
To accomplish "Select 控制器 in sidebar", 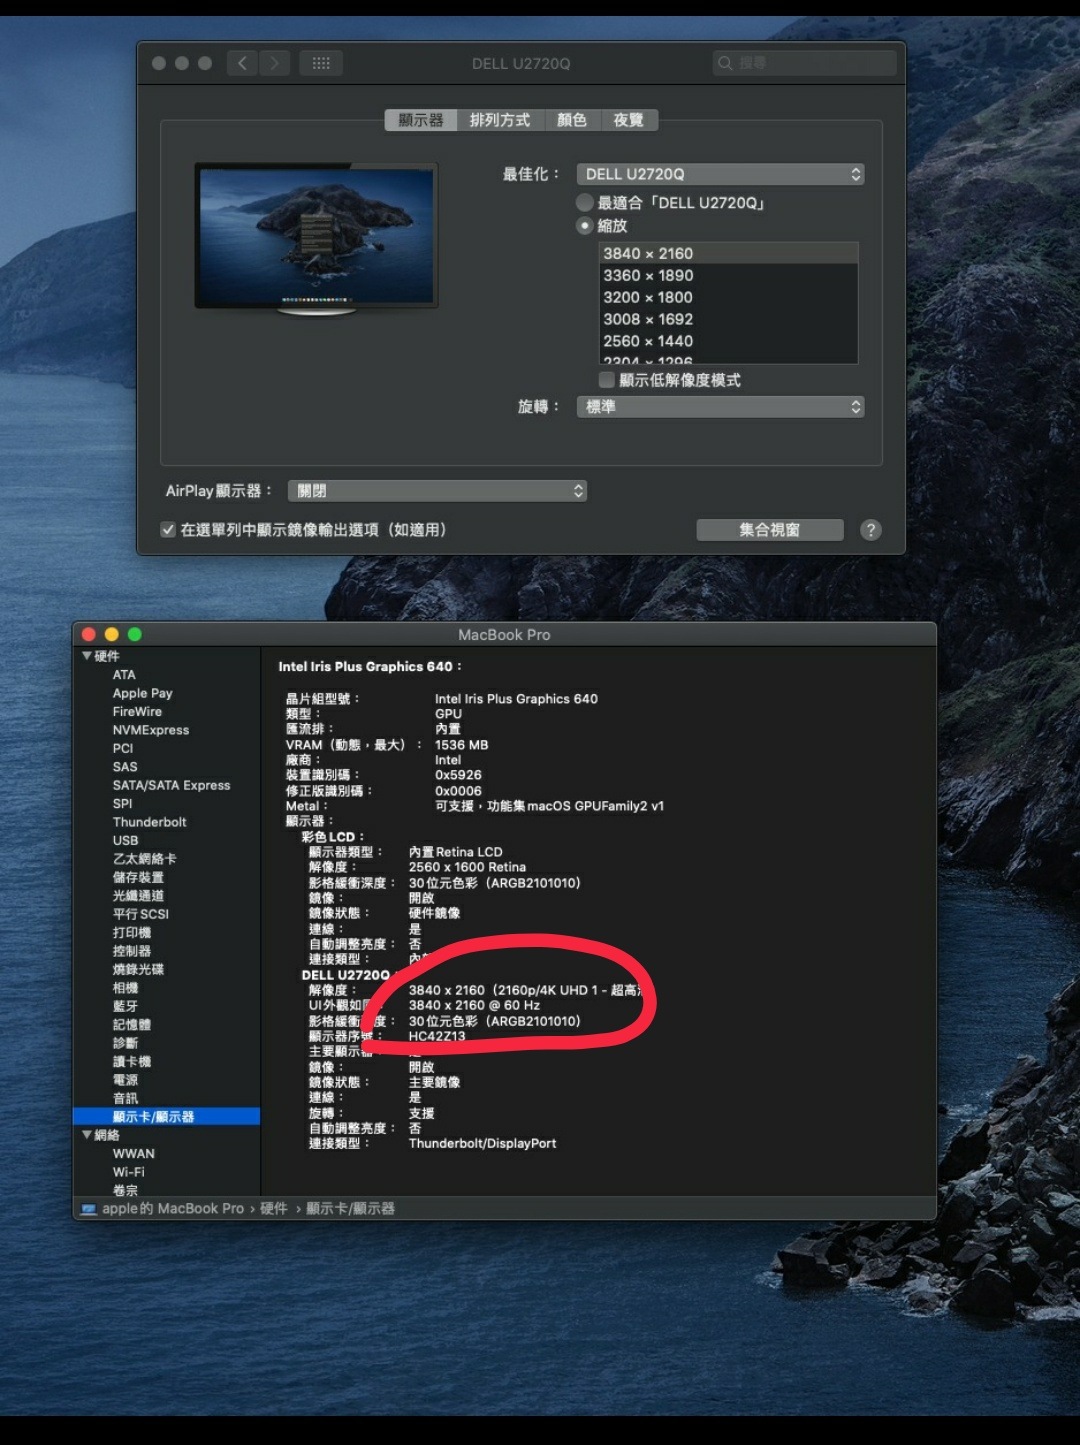I will 132,951.
